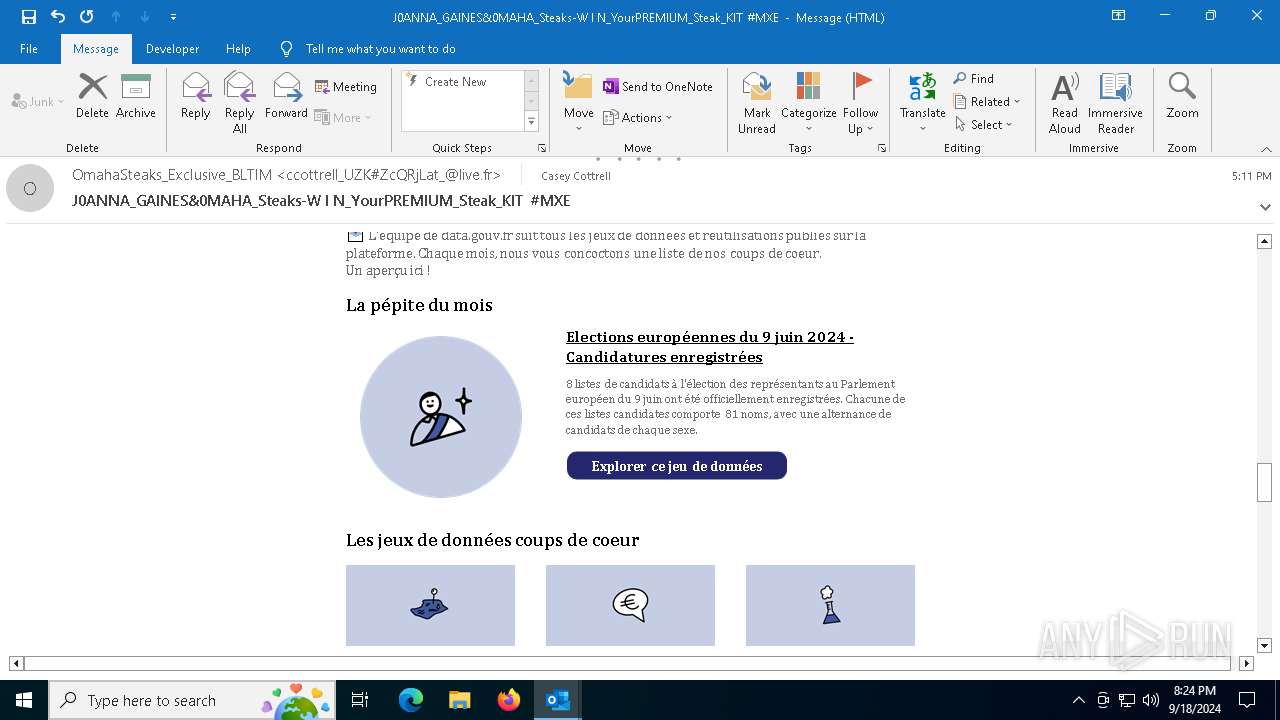Open Task View on taskbar
This screenshot has height=720, width=1280.
click(361, 700)
